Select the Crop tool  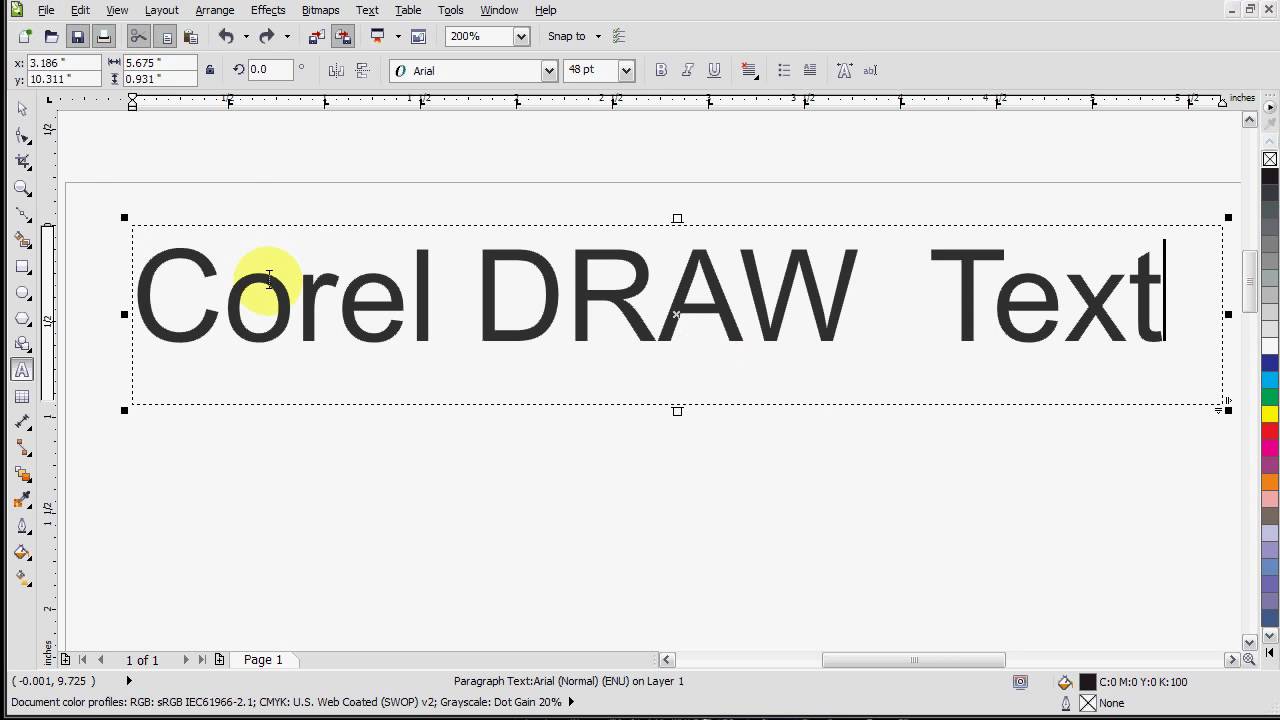pos(22,161)
